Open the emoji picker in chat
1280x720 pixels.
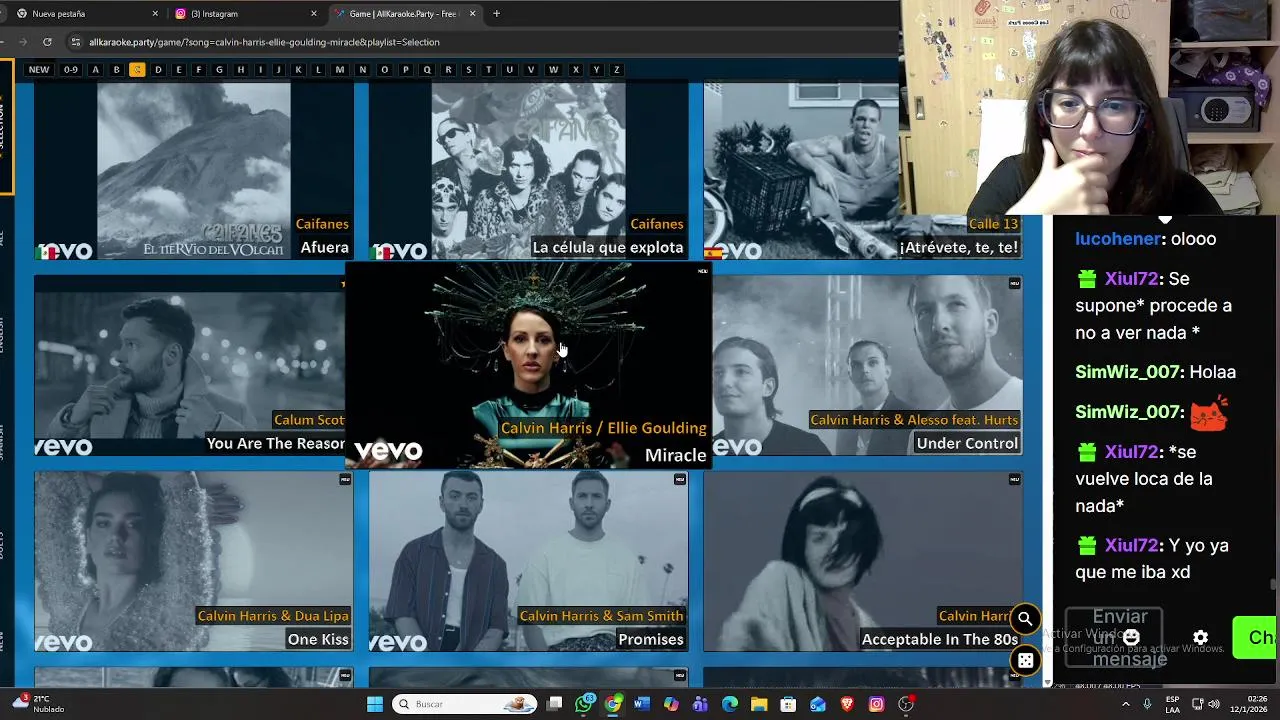[1131, 637]
